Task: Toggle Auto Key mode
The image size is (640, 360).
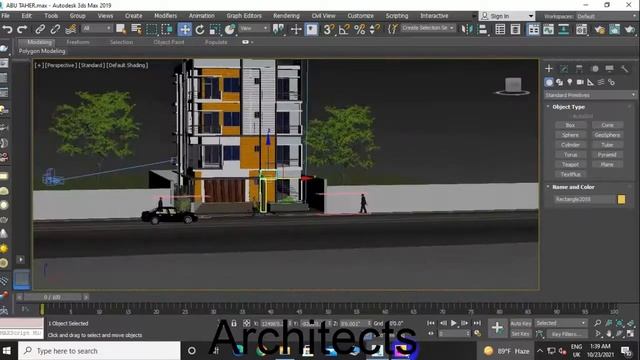Action: [521, 323]
